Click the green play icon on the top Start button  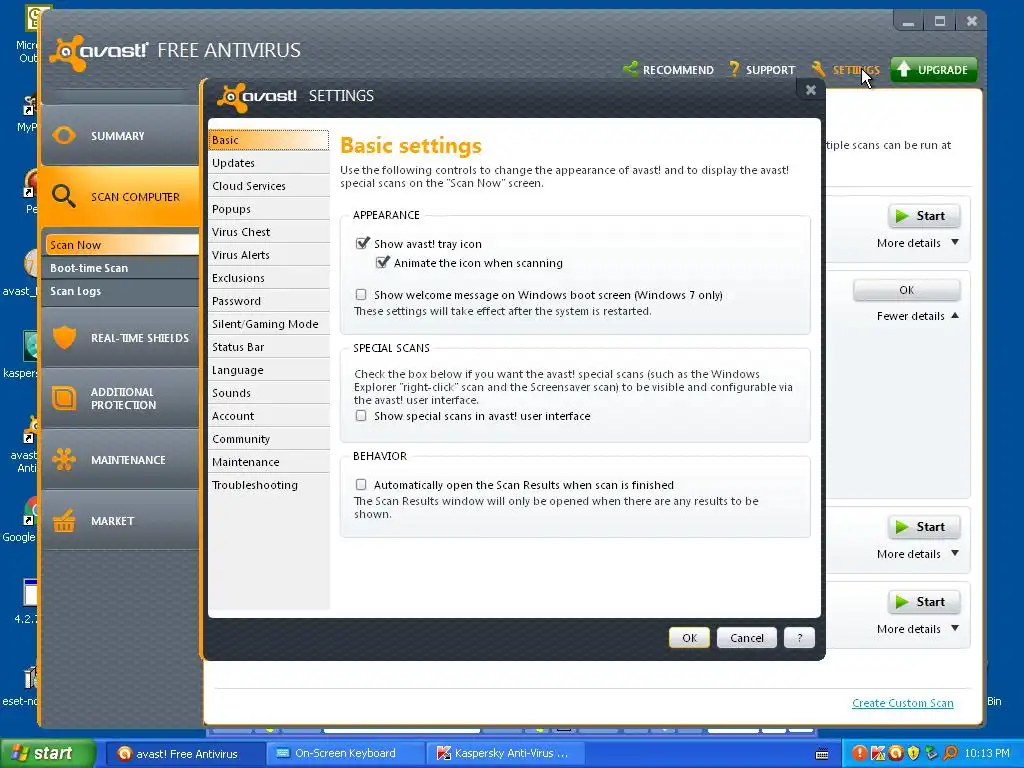[x=902, y=216]
